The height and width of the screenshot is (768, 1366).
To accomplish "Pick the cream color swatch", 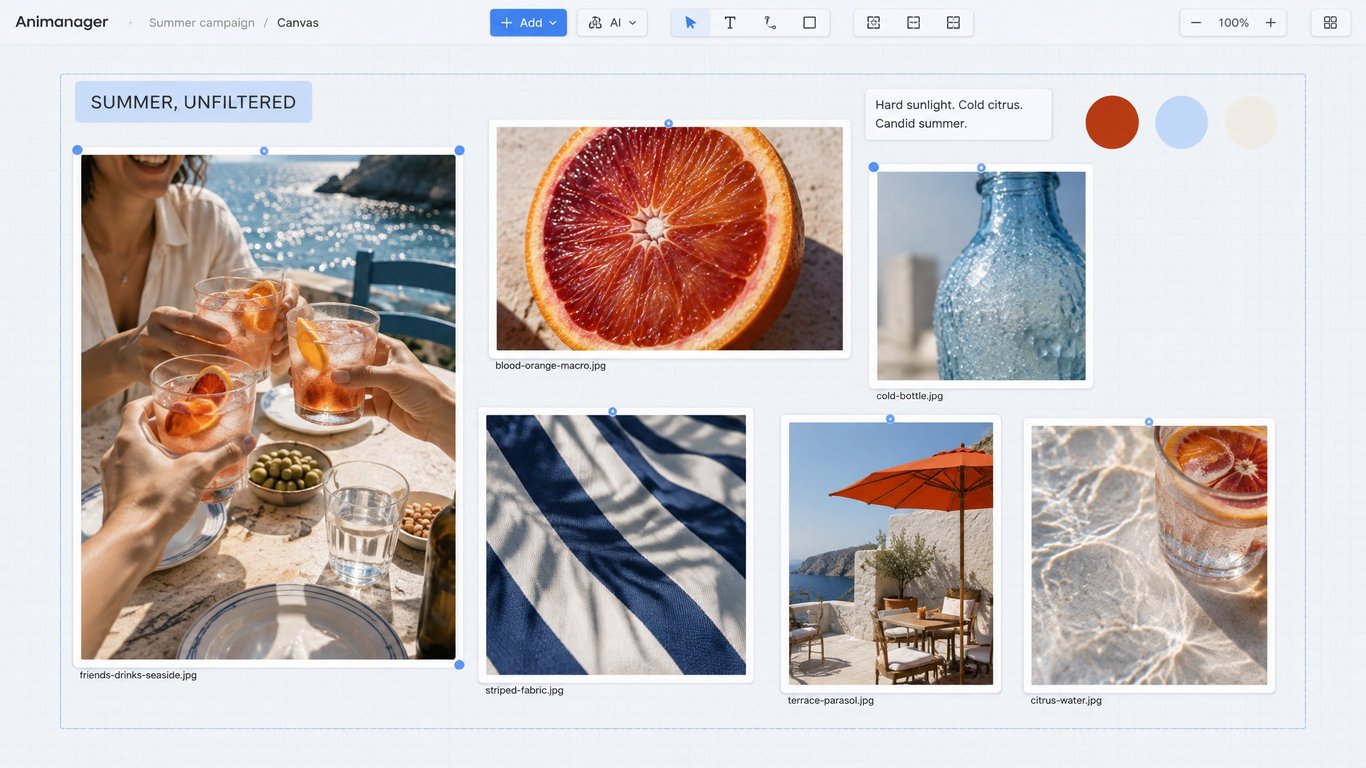I will pyautogui.click(x=1251, y=122).
